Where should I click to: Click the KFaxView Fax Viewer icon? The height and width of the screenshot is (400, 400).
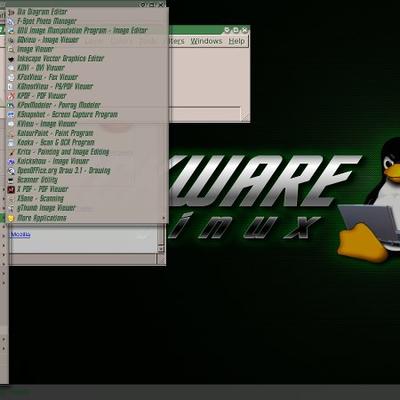point(11,77)
